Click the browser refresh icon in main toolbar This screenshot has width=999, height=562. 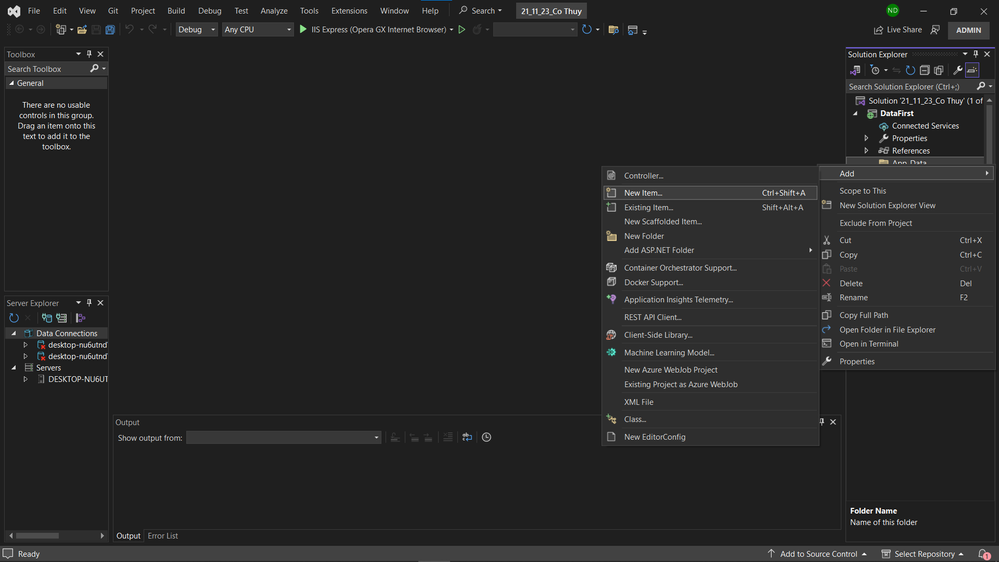click(587, 29)
